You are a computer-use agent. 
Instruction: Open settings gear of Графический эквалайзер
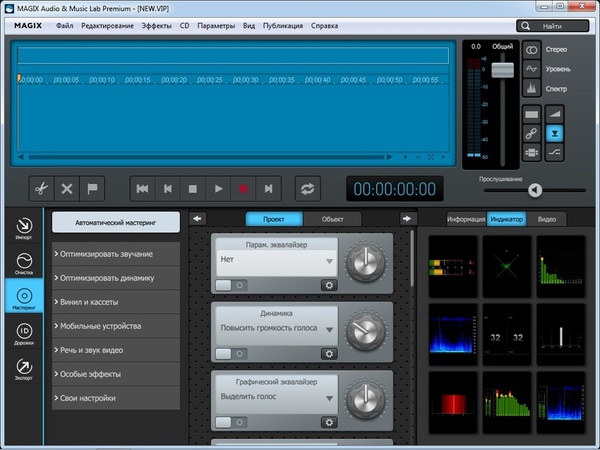point(329,422)
